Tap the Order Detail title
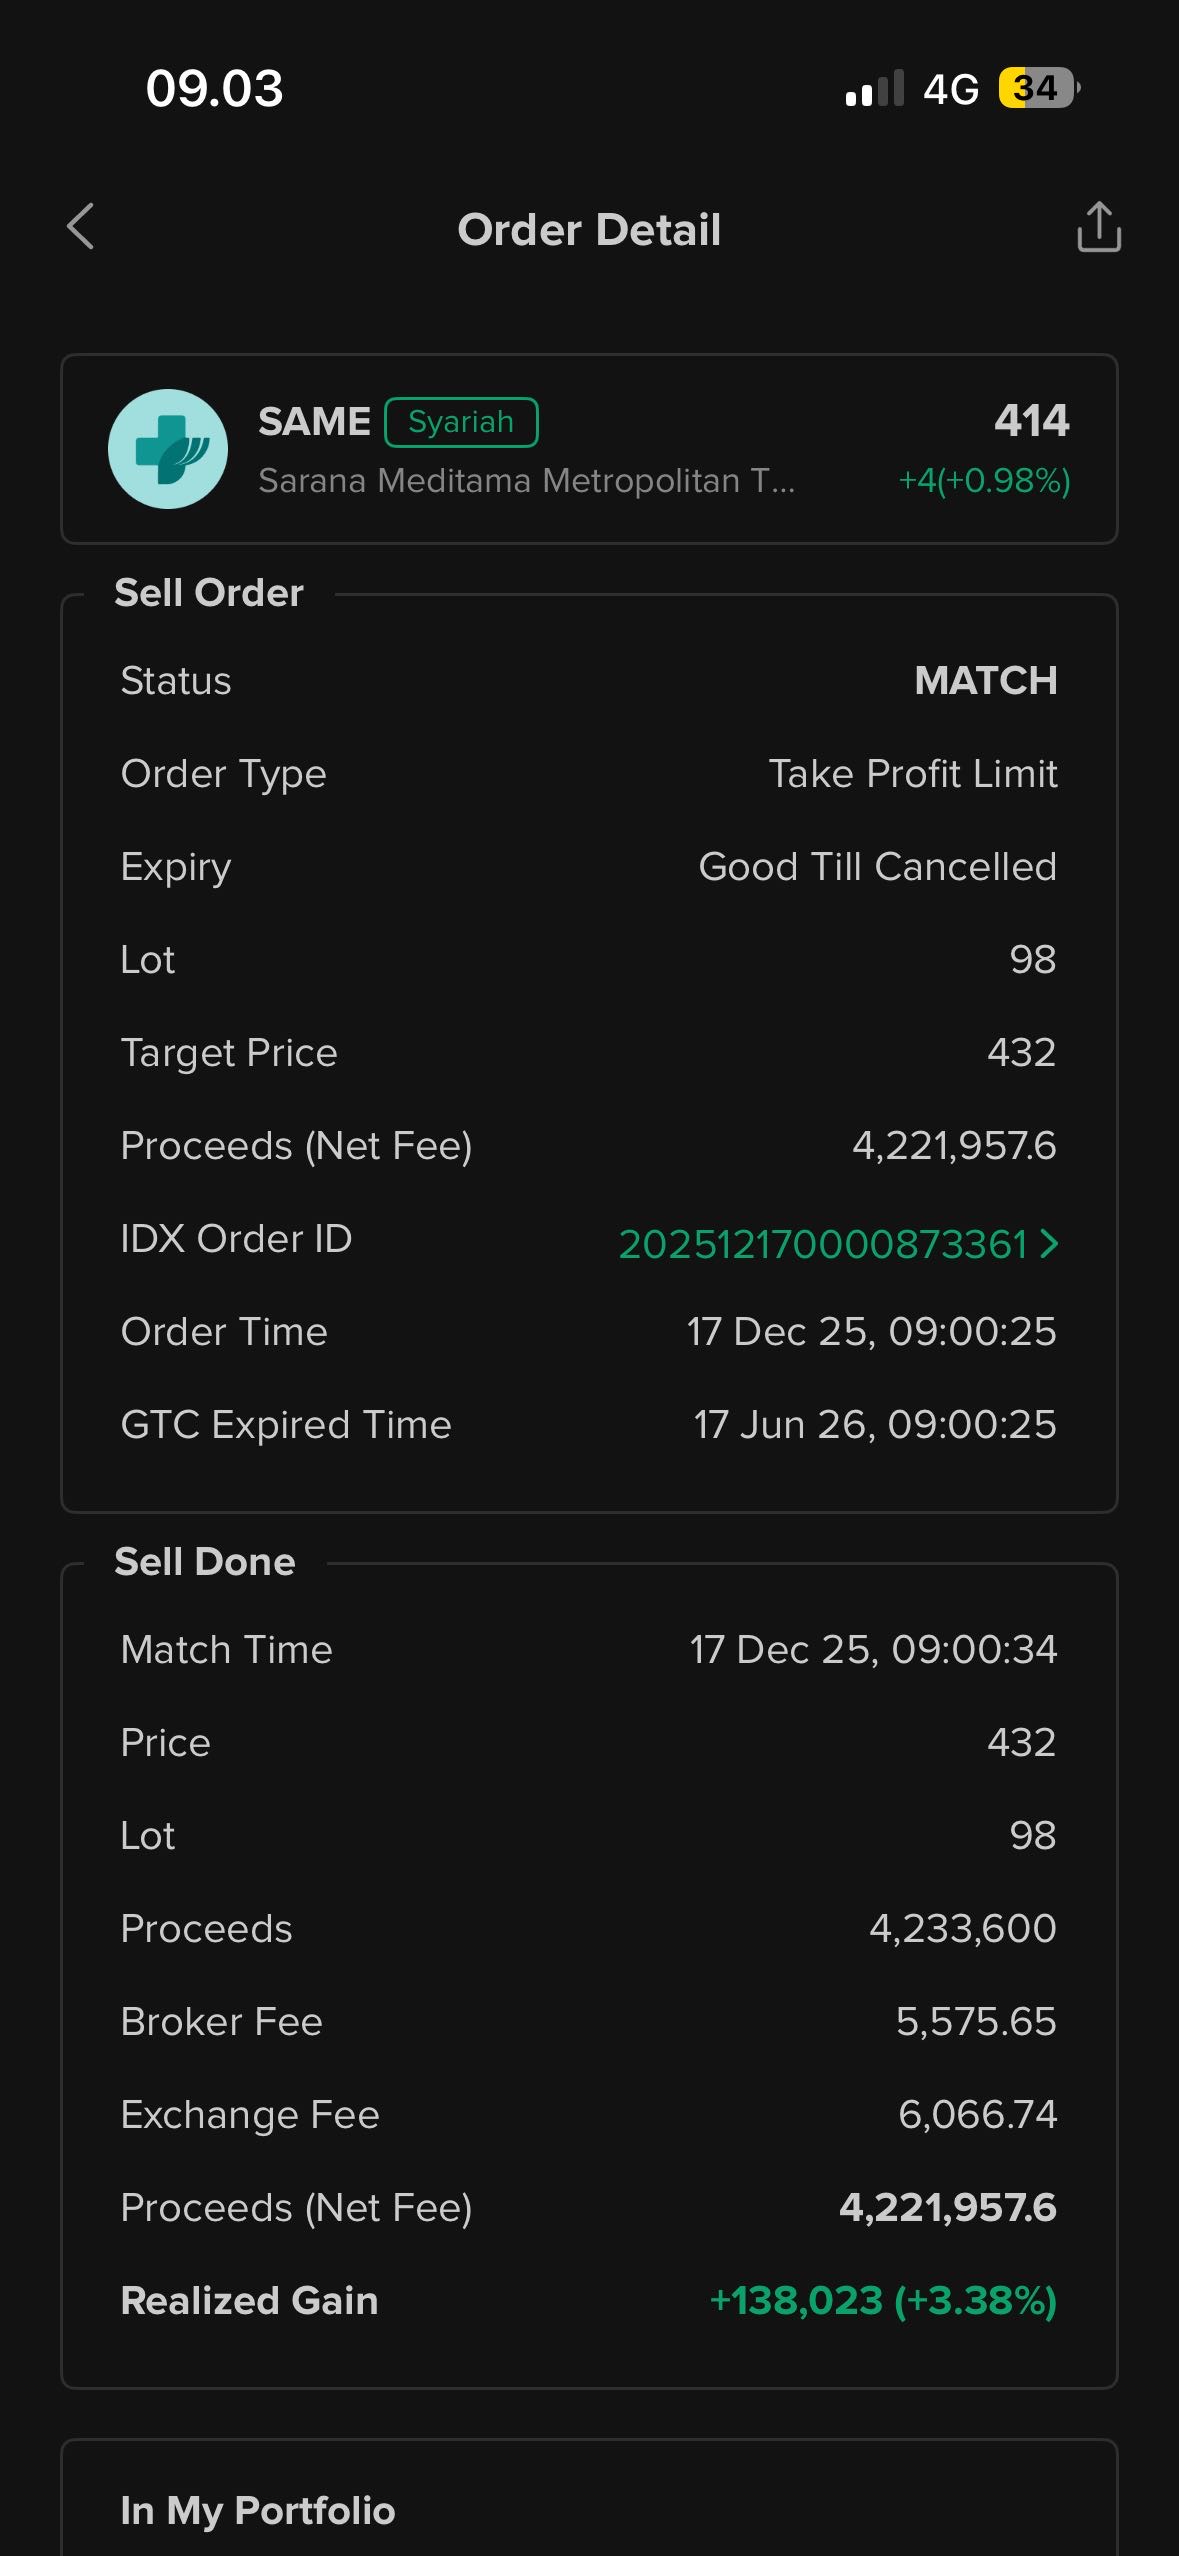 [589, 230]
